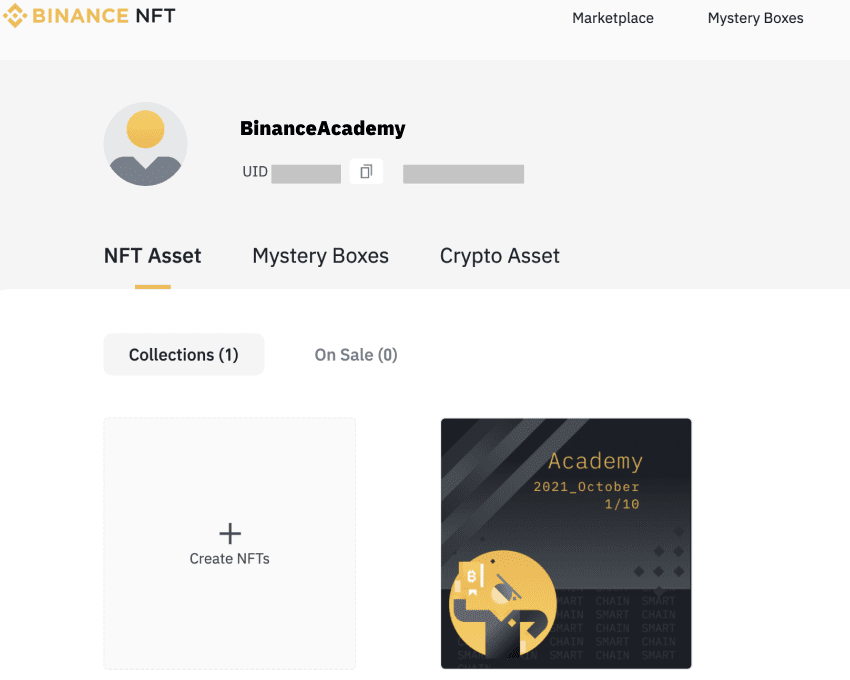Screen dimensions: 850x680
Task: Click the Academy title on the NFT artwork
Action: coord(594,461)
